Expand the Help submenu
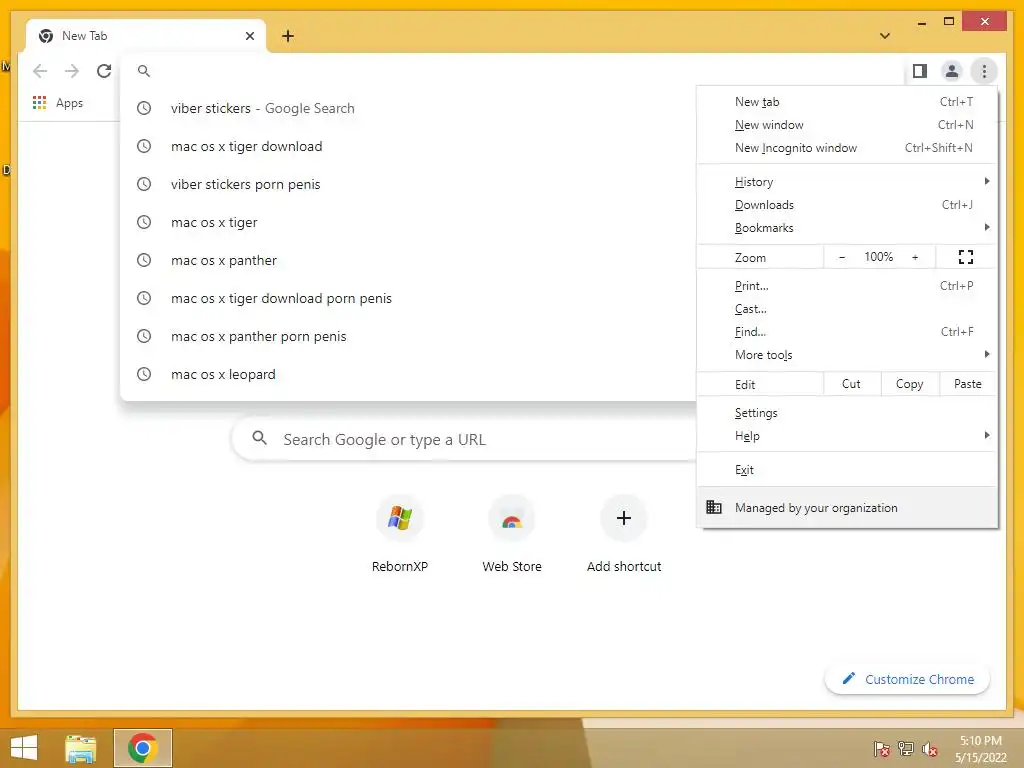1024x768 pixels. 847,436
